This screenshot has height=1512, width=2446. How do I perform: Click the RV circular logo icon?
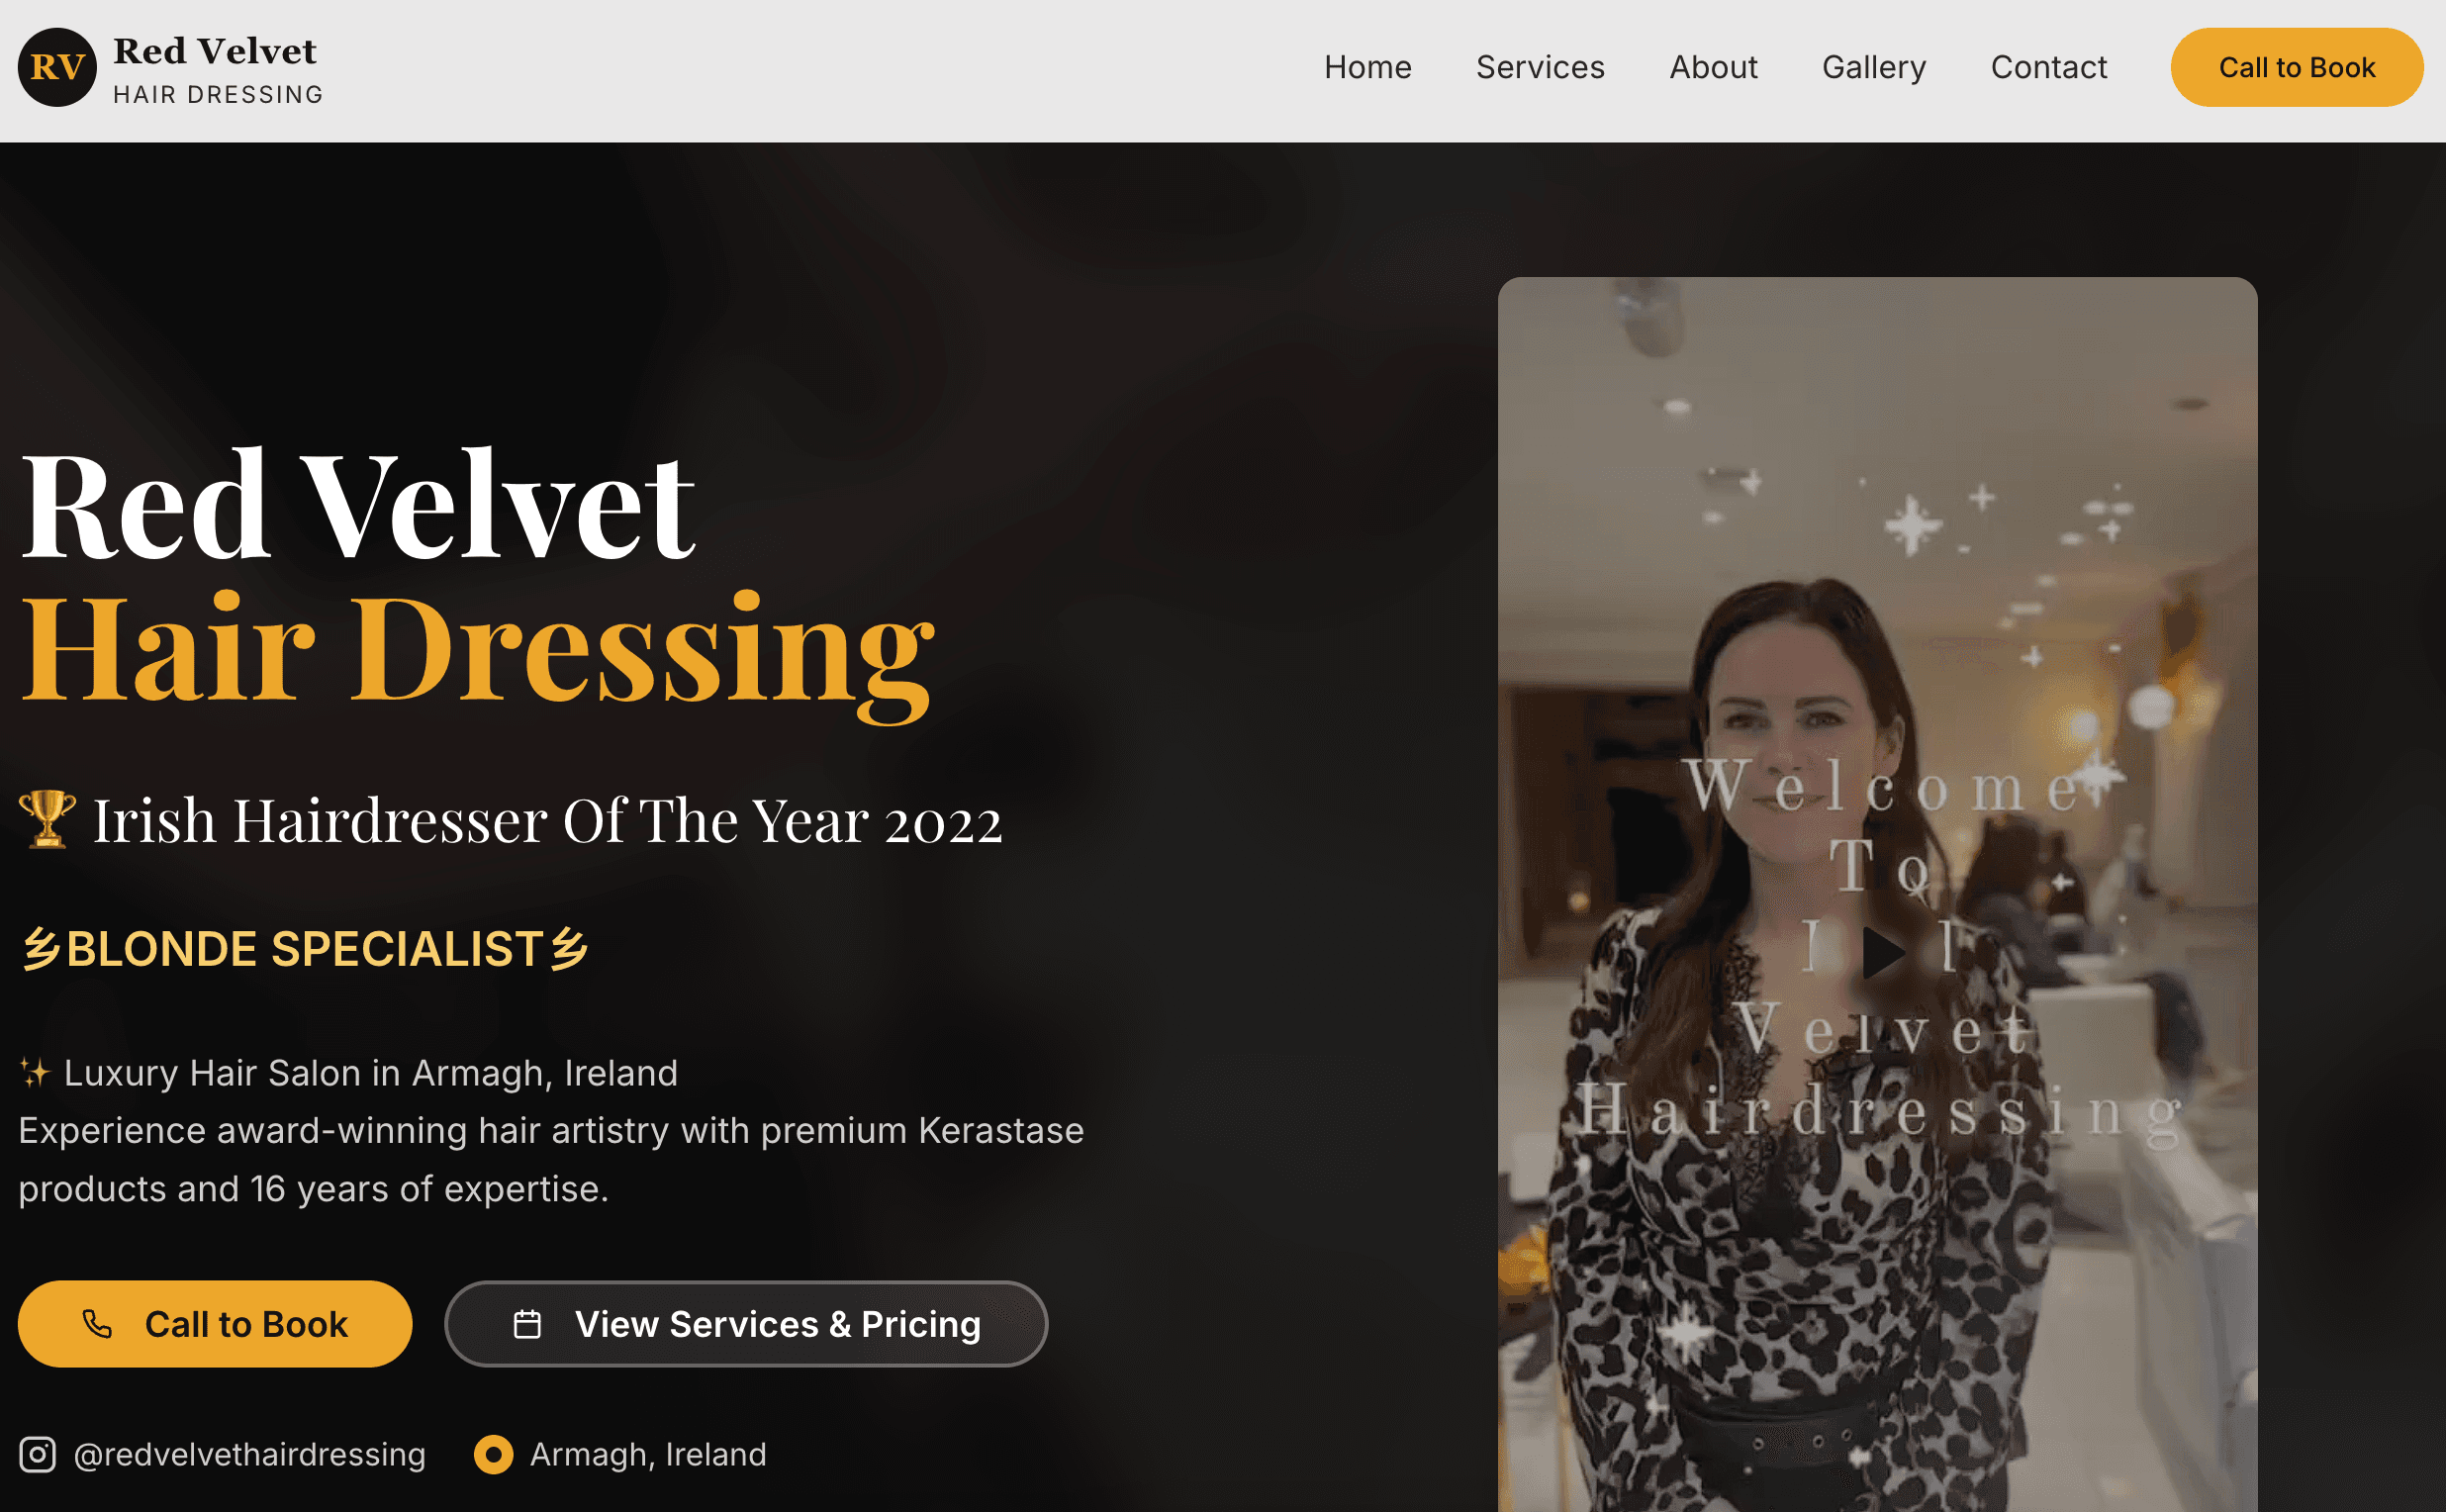[x=57, y=67]
